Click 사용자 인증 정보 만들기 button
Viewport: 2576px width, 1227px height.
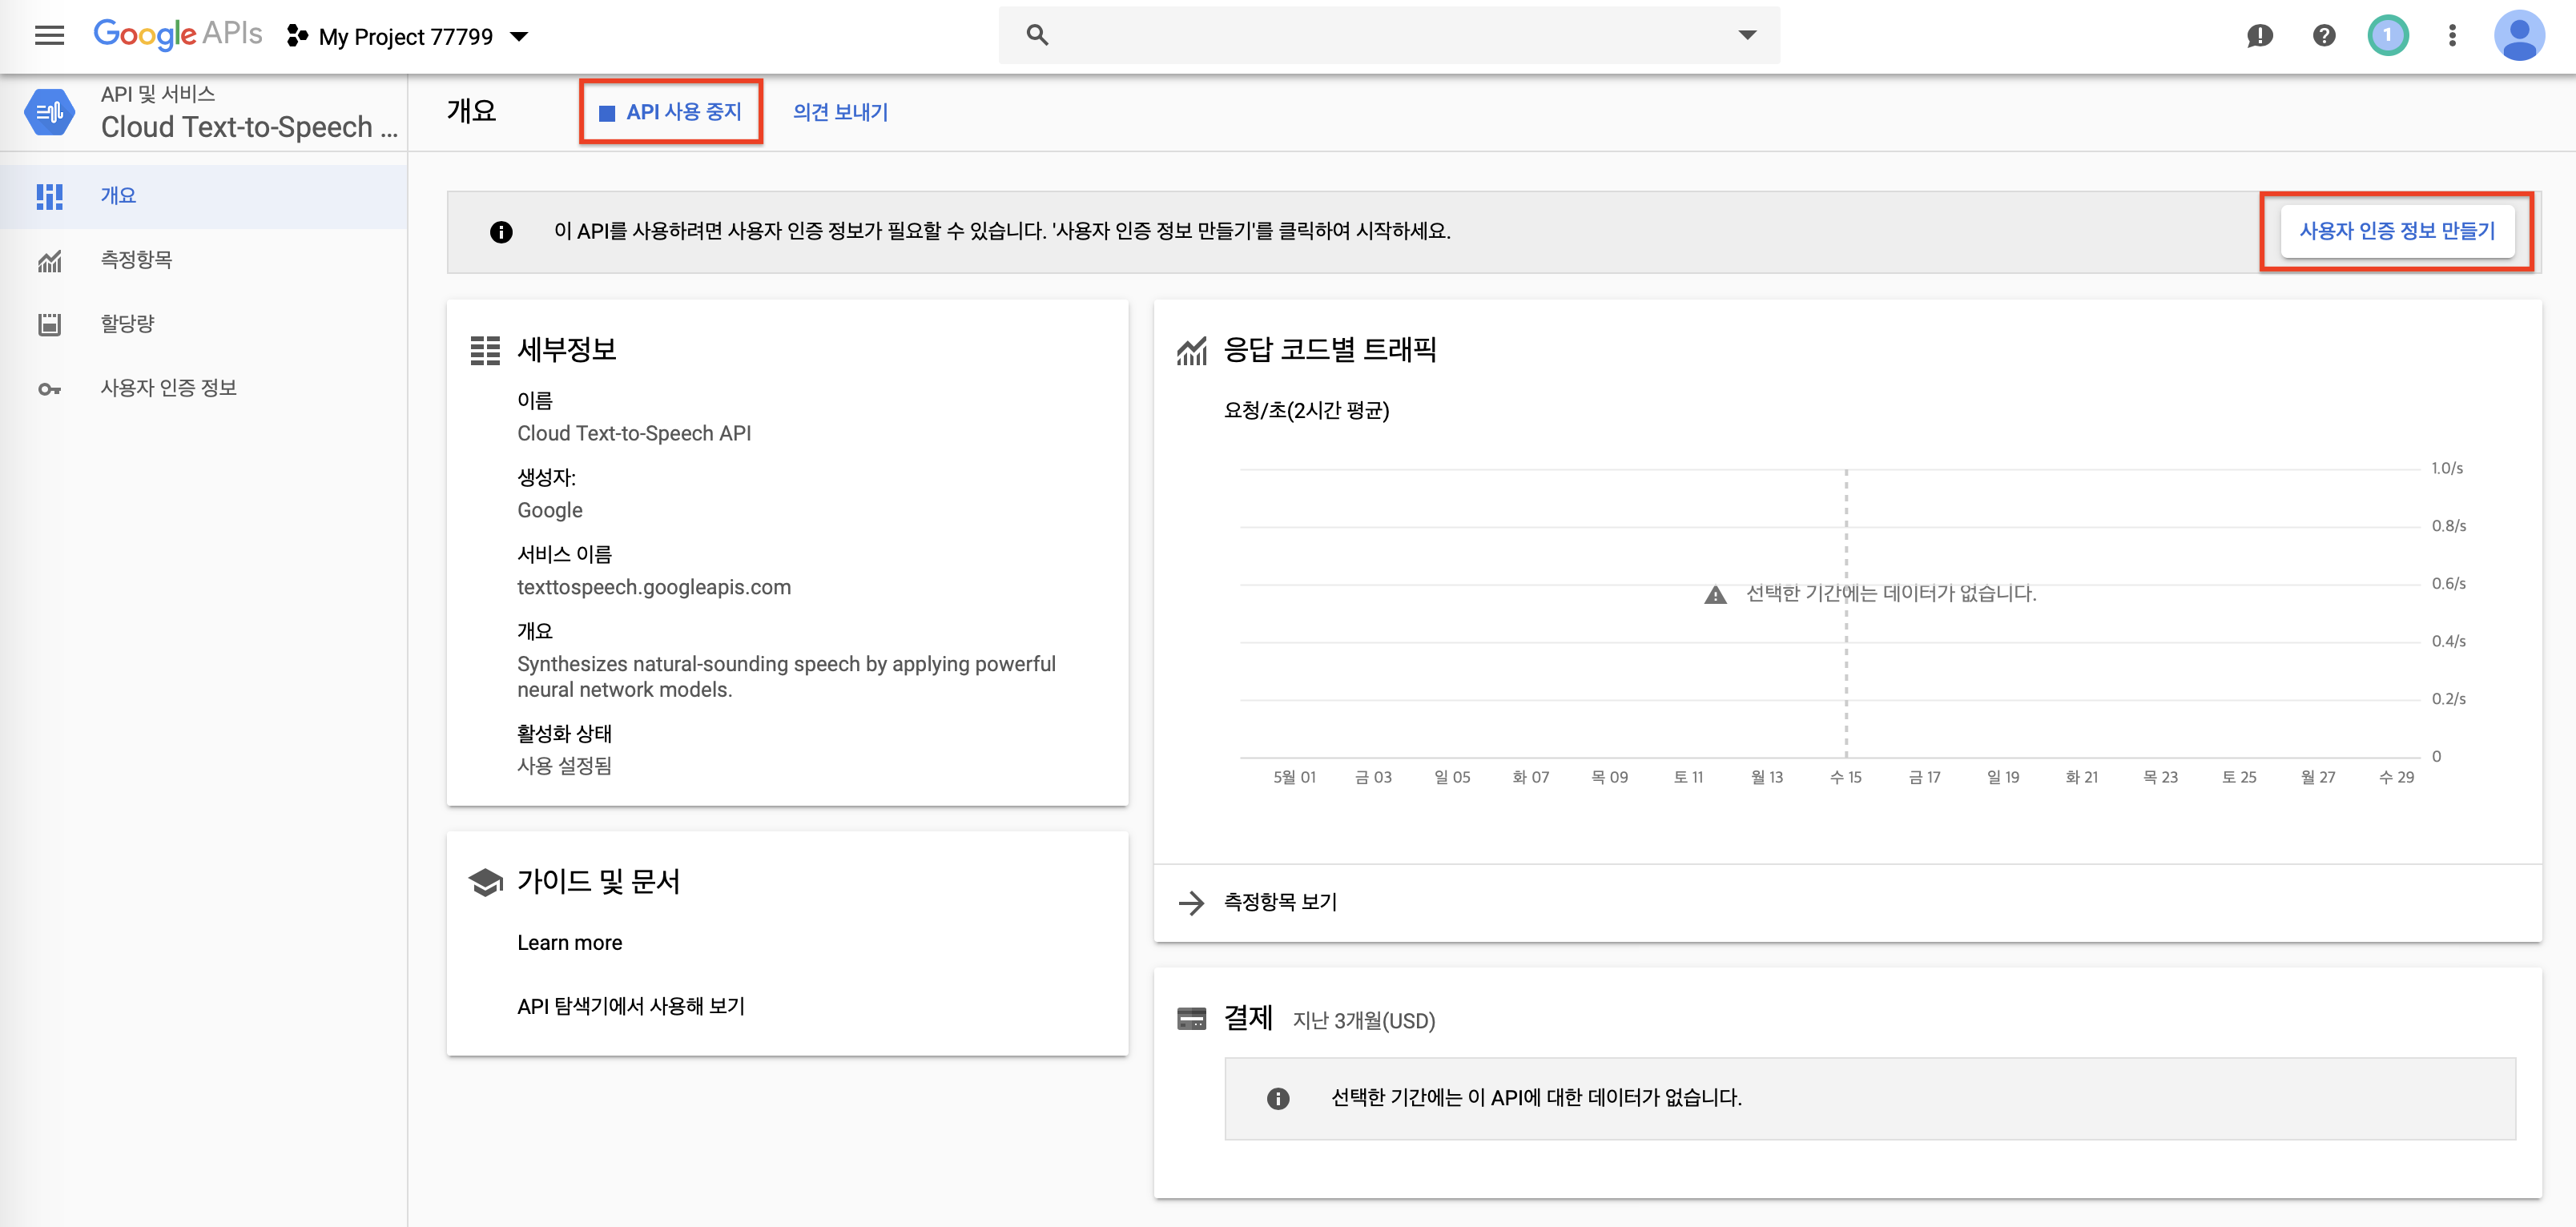(x=2396, y=231)
